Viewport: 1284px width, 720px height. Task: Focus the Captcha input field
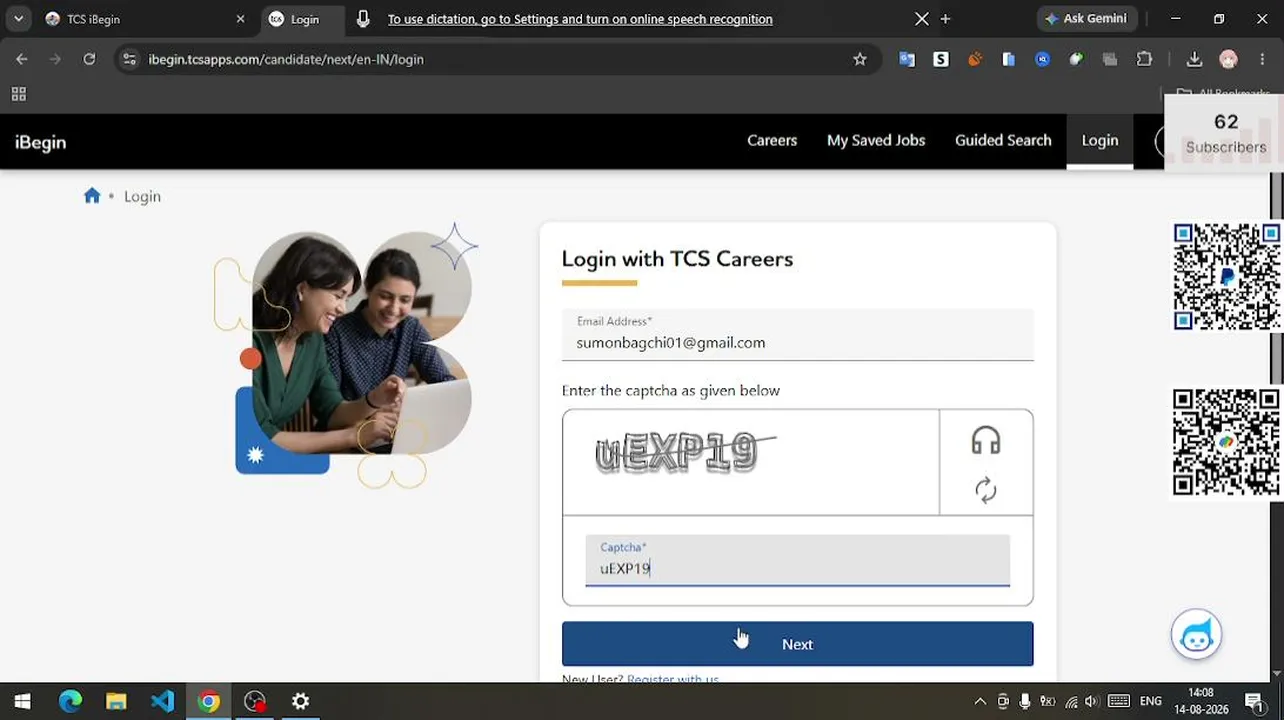[x=797, y=560]
